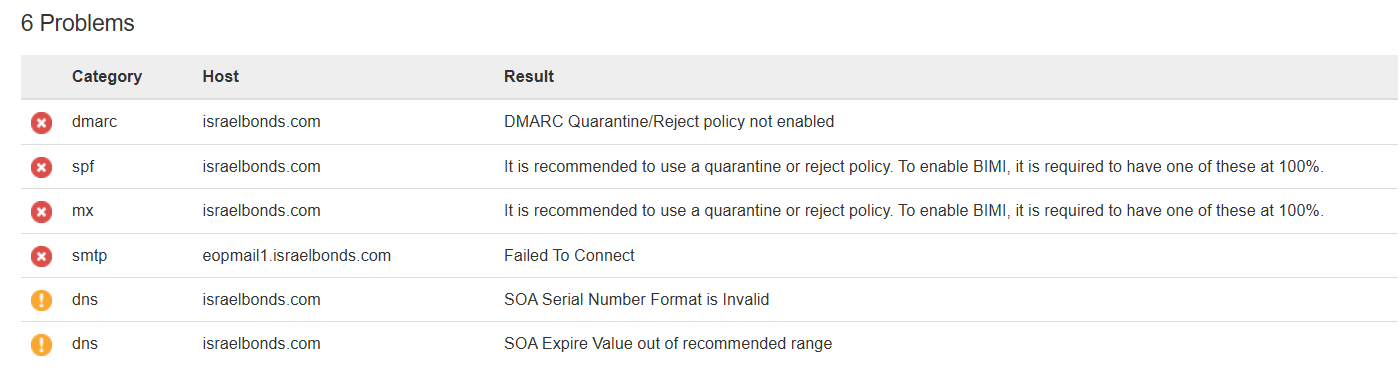Viewport: 1399px width, 388px height.
Task: Click the orange warning icon for SOA Serial
Action: [41, 300]
